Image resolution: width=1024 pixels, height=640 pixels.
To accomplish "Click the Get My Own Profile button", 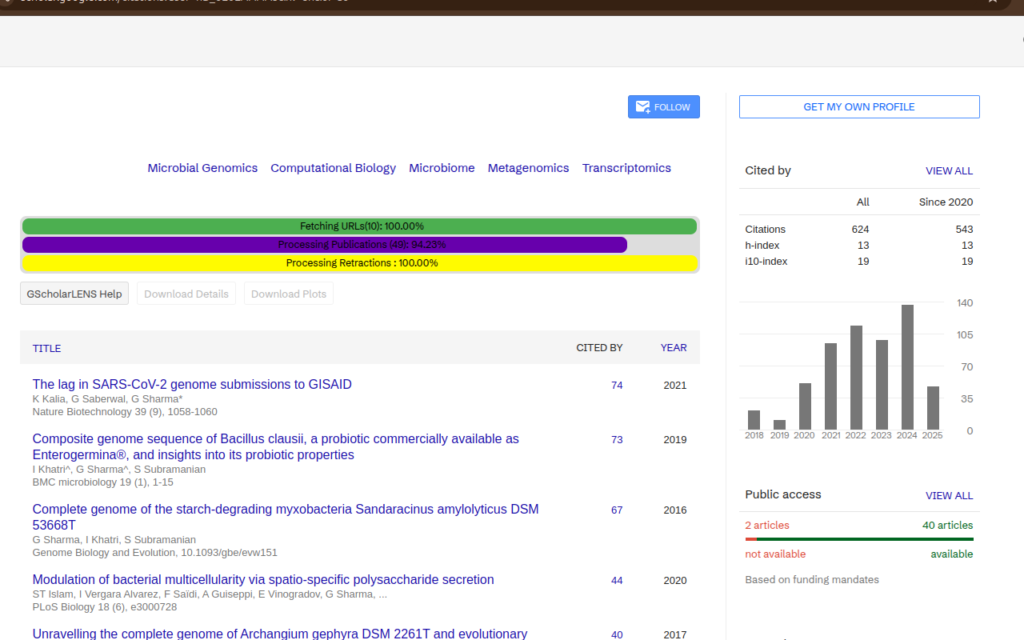I will coord(859,107).
